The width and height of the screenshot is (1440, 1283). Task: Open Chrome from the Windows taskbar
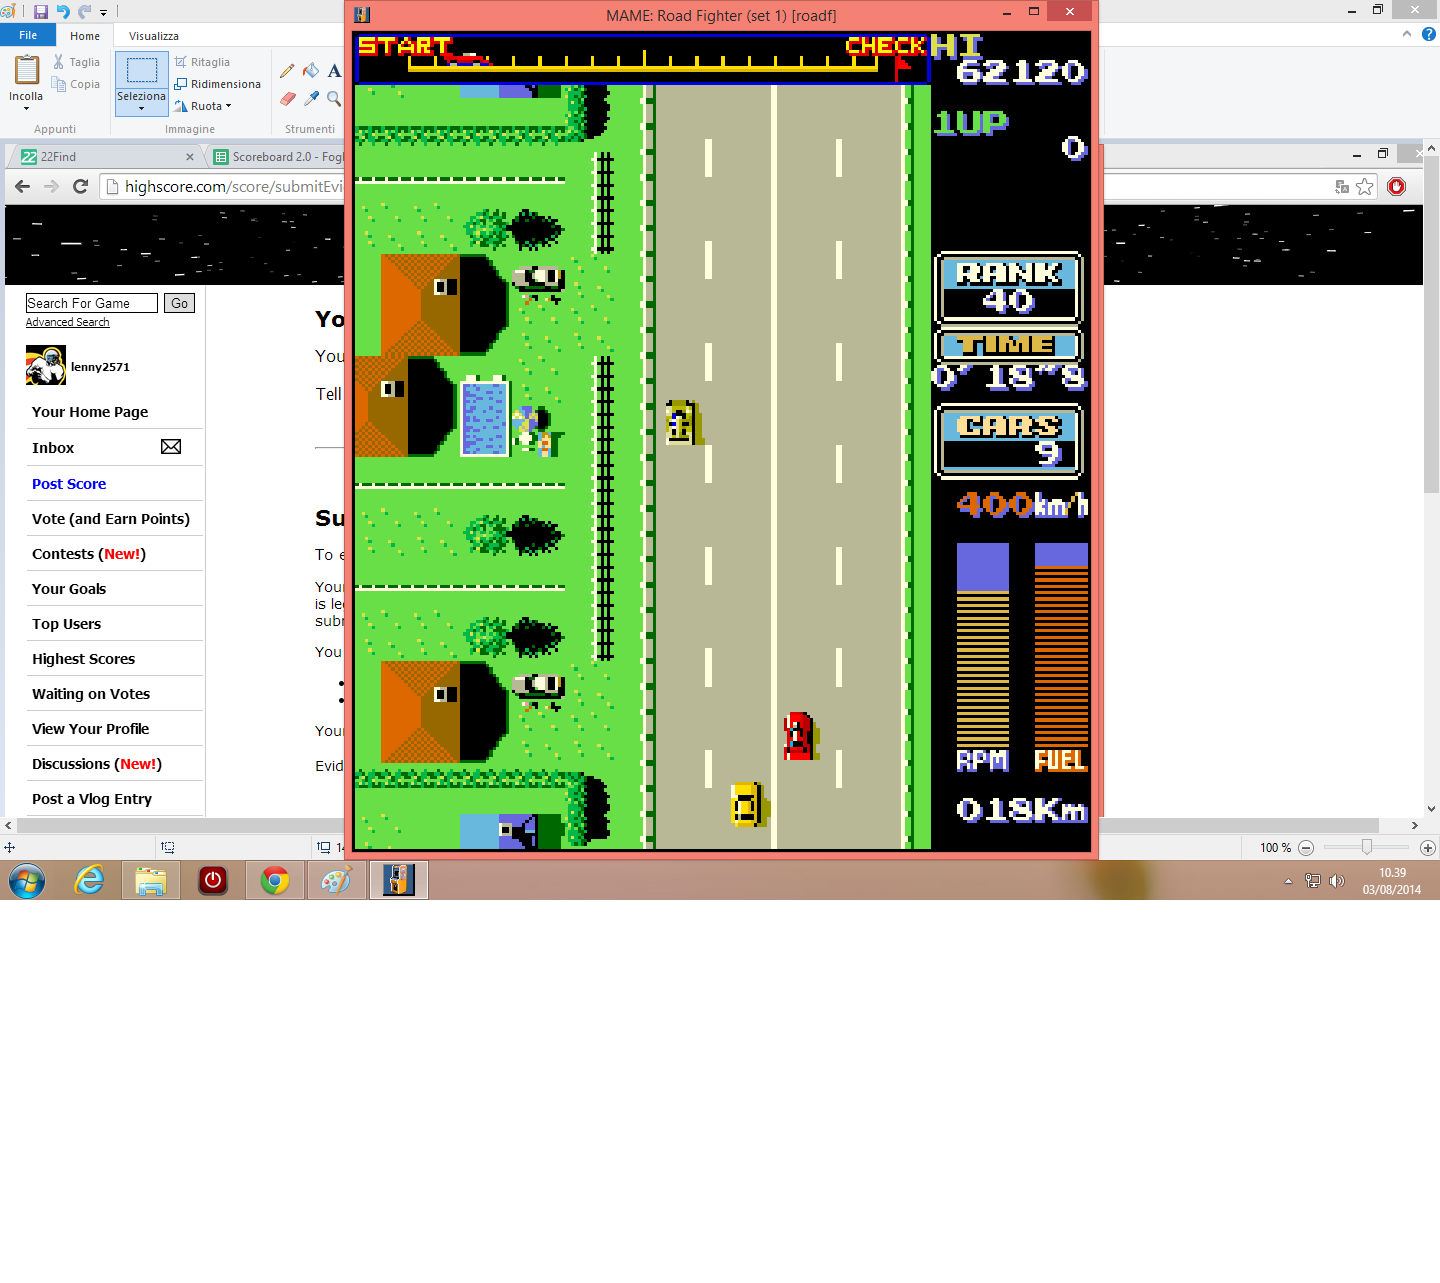[x=275, y=880]
